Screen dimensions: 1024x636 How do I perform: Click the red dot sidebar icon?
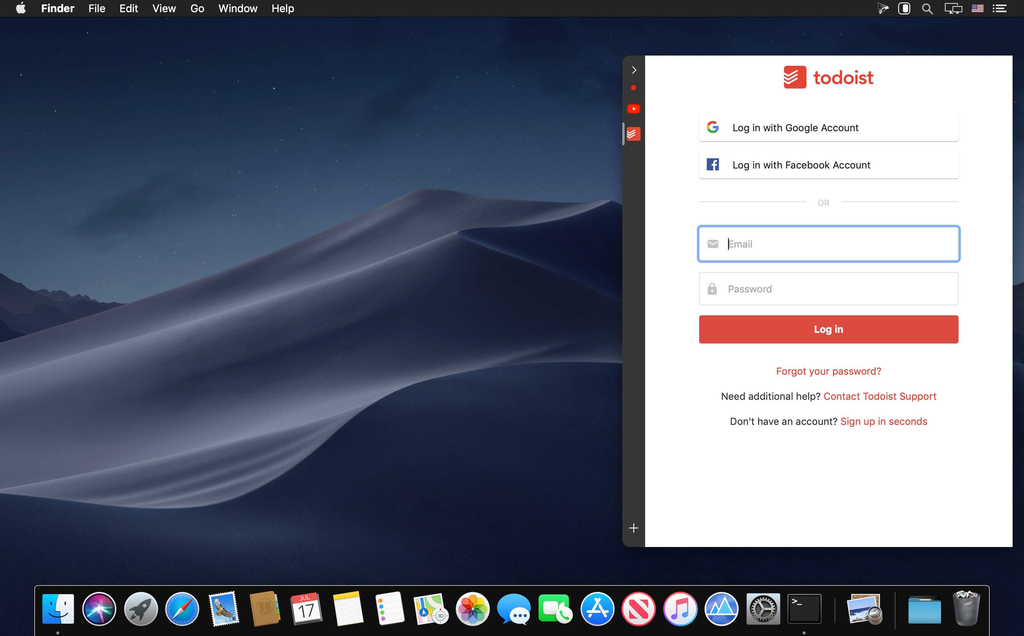pyautogui.click(x=633, y=88)
